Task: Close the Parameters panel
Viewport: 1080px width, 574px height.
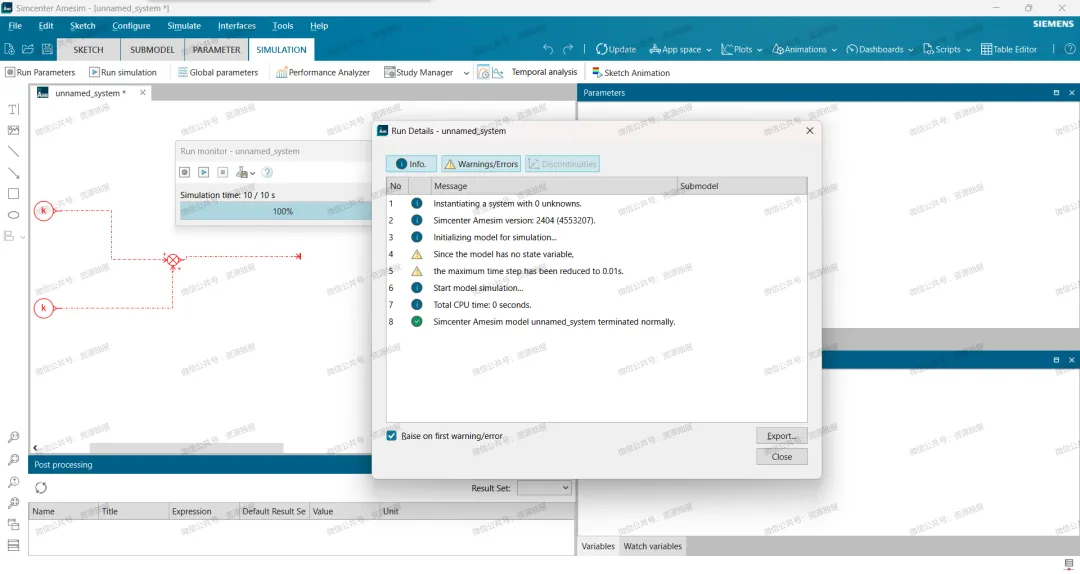Action: tap(1072, 92)
